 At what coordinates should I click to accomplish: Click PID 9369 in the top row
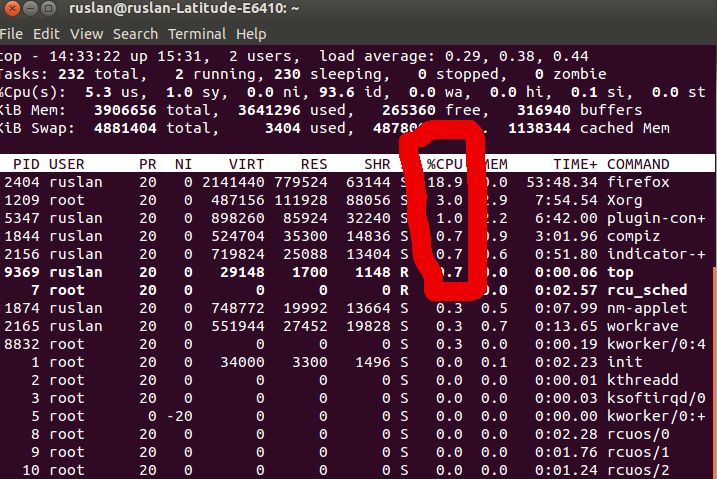[x=22, y=272]
